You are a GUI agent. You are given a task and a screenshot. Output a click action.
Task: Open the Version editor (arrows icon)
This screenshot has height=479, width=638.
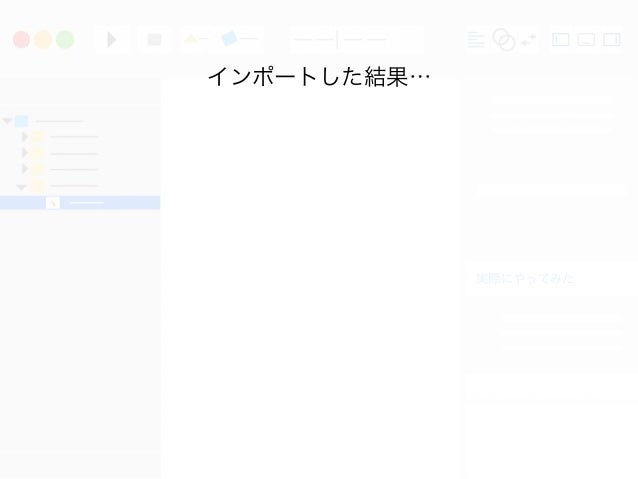pyautogui.click(x=529, y=39)
